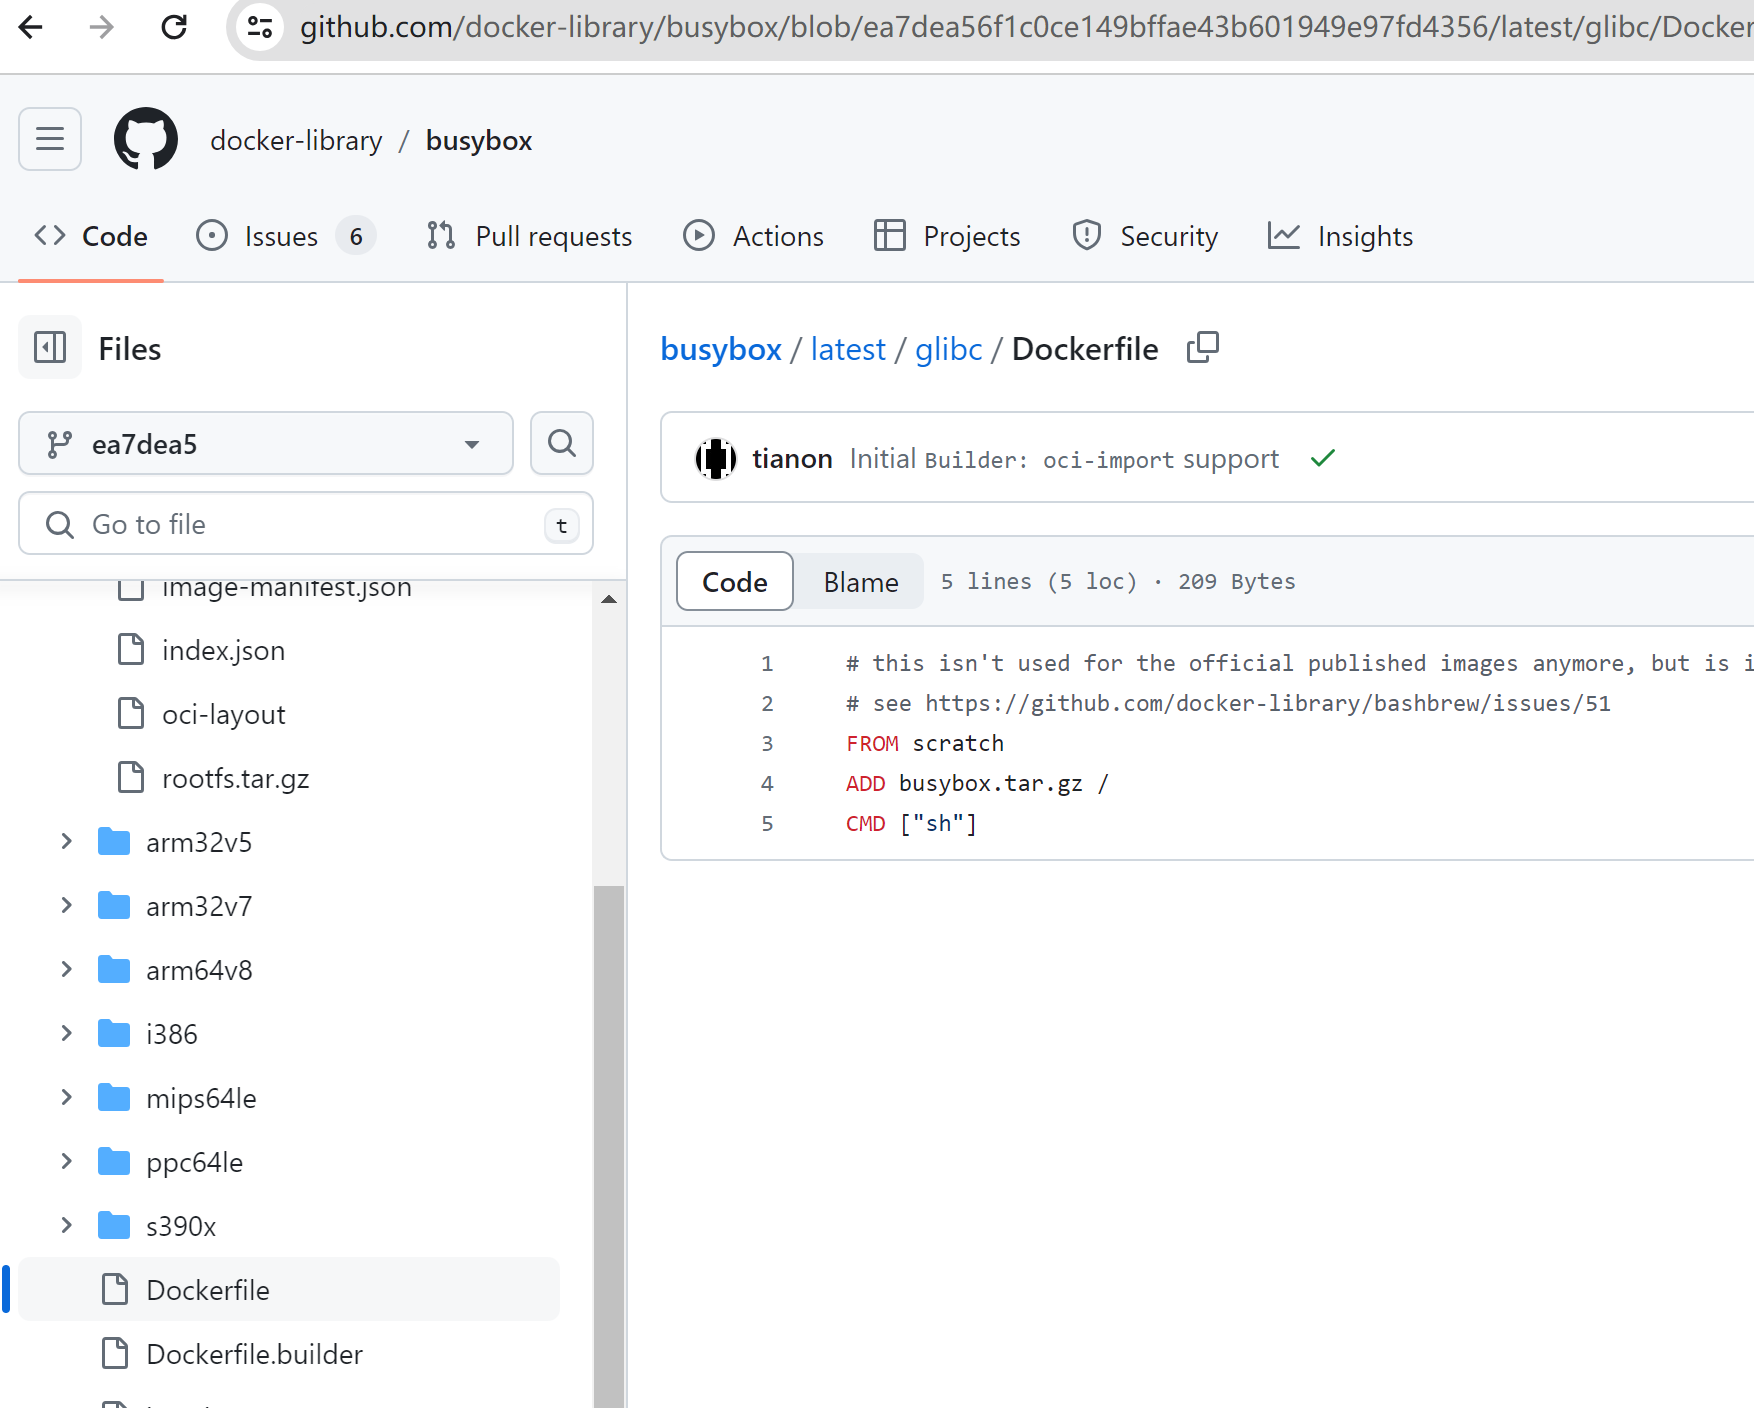Expand the arm32v5 folder
This screenshot has width=1754, height=1408.
(67, 842)
